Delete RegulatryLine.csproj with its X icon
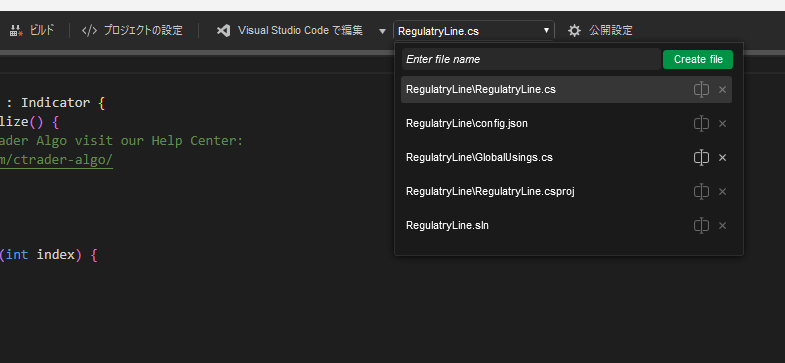The width and height of the screenshot is (785, 363). pyautogui.click(x=722, y=192)
